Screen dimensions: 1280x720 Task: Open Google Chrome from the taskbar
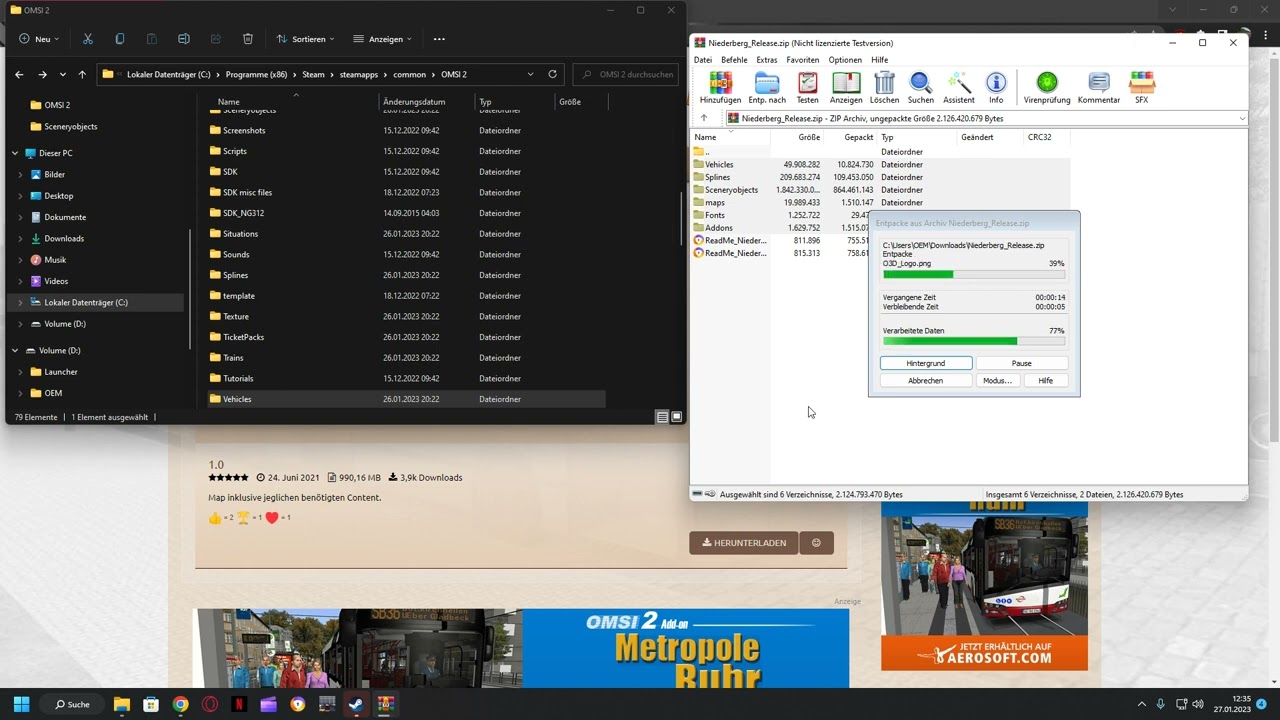[x=180, y=704]
